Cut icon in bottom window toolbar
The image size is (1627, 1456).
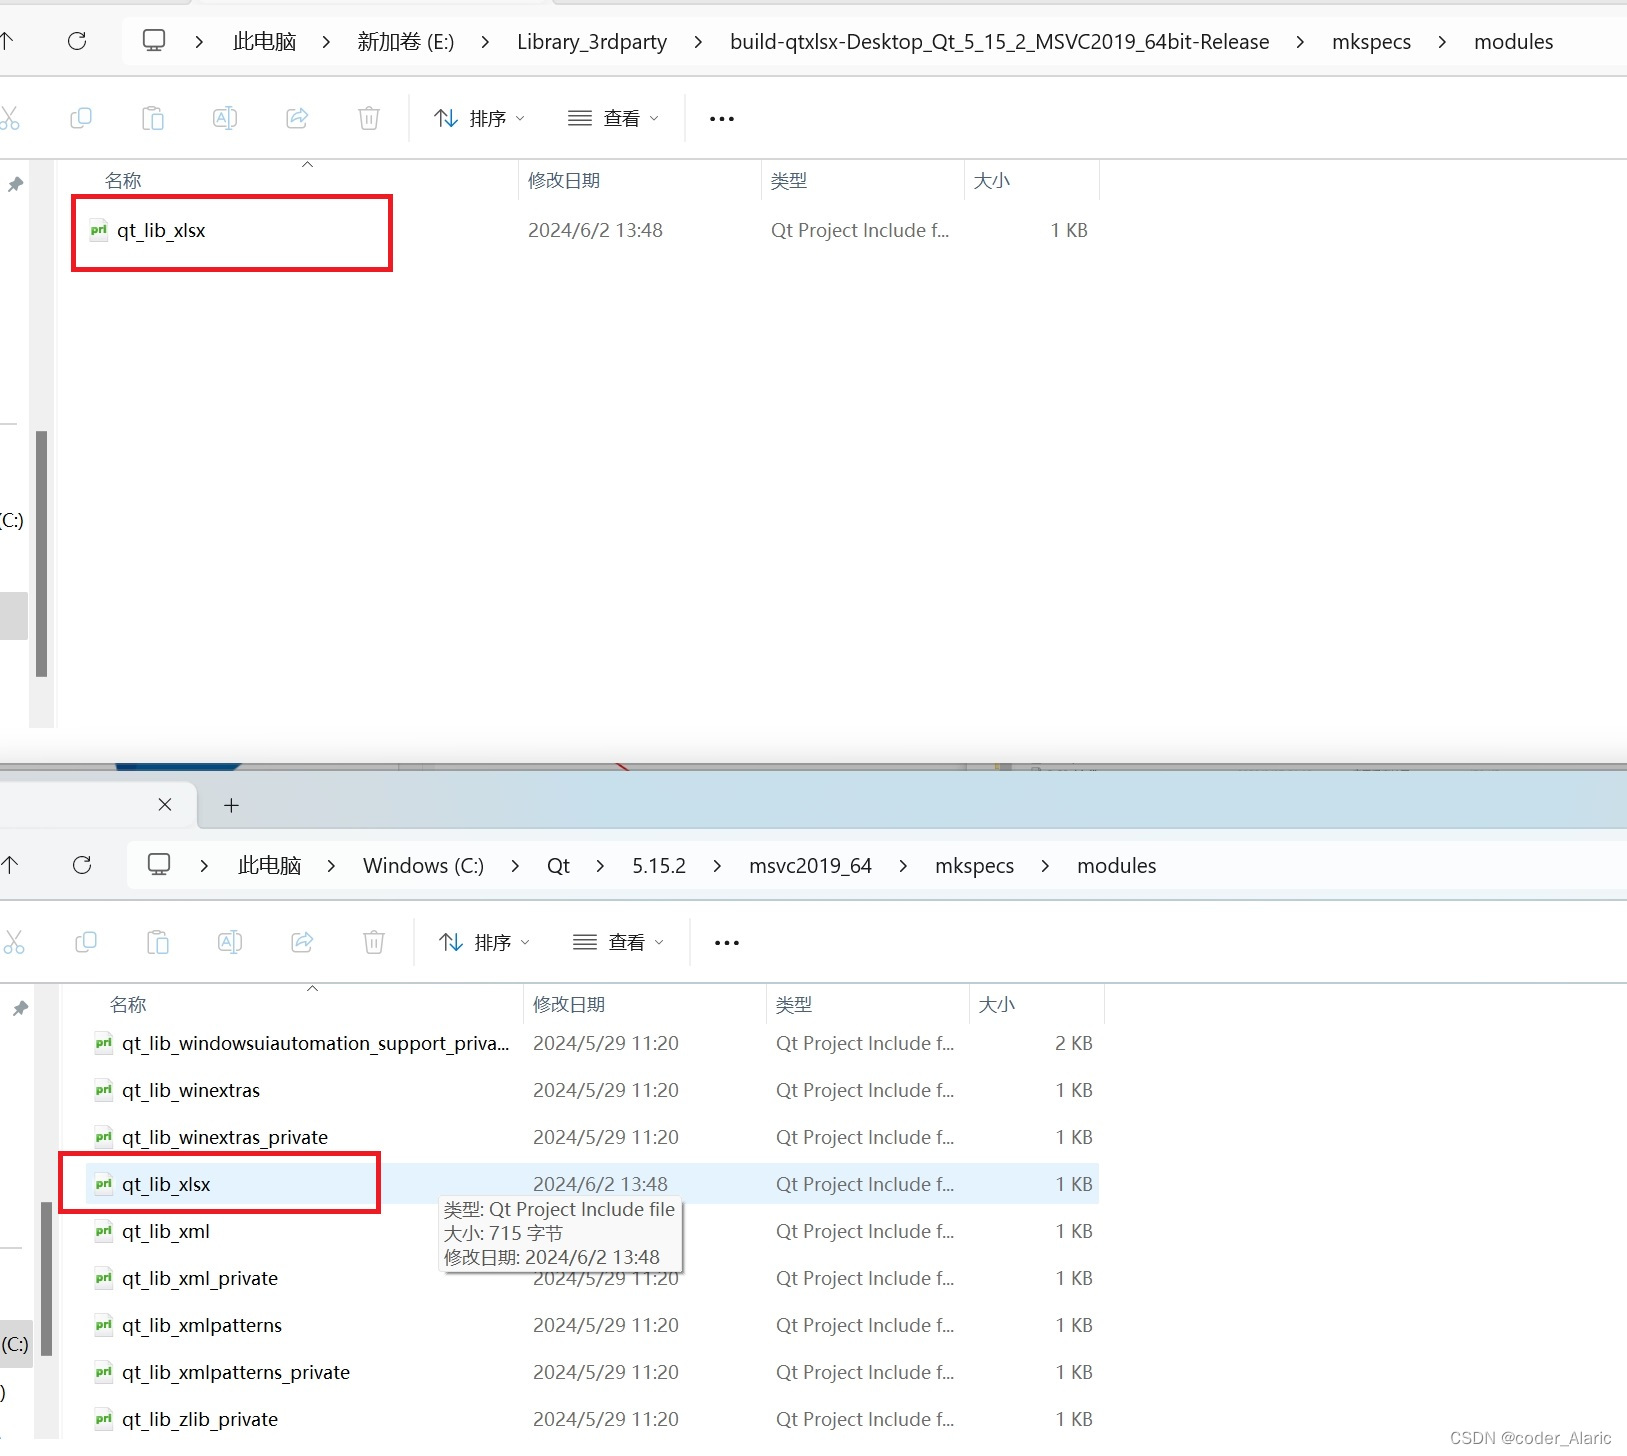point(13,942)
